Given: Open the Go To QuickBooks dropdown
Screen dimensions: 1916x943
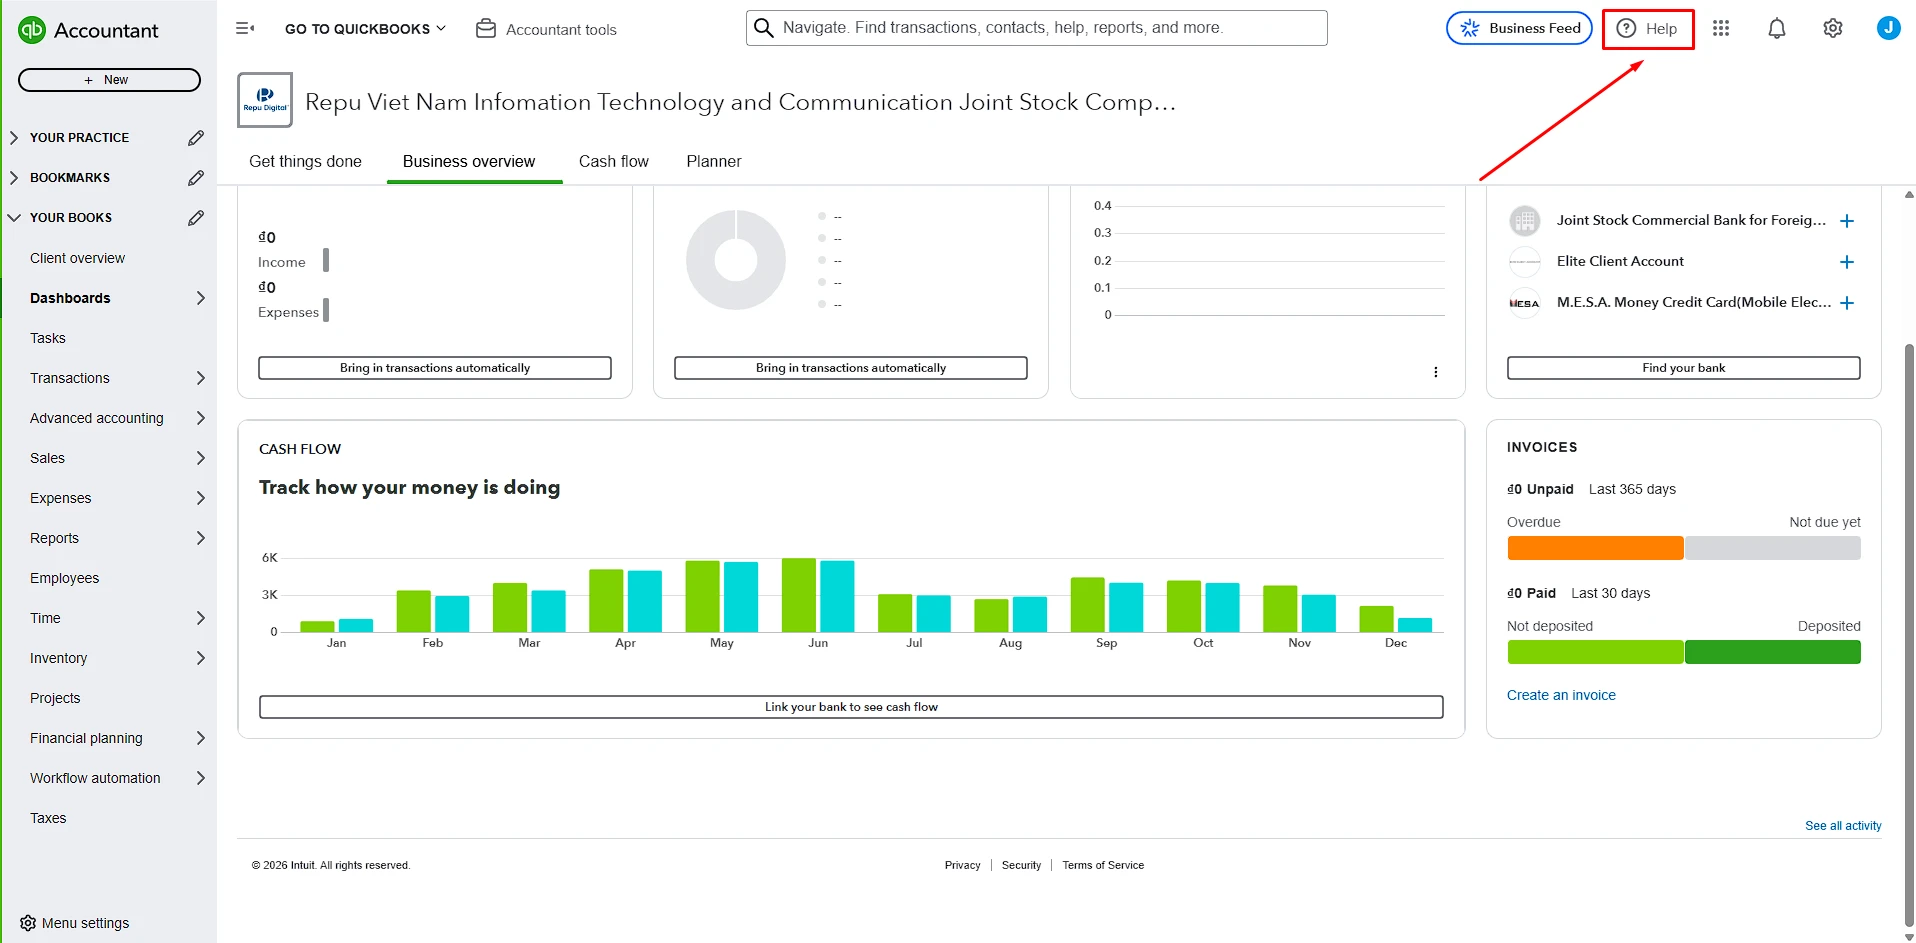Looking at the screenshot, I should click(x=365, y=29).
